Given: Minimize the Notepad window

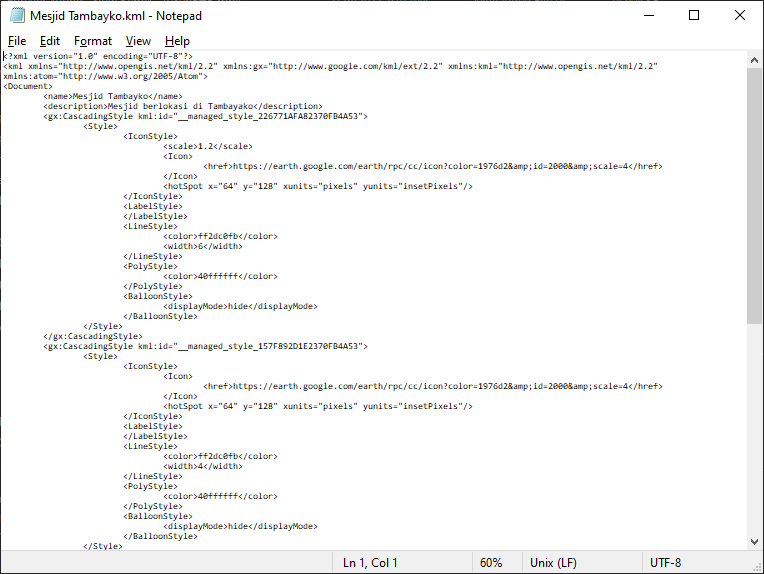Looking at the screenshot, I should tap(649, 16).
